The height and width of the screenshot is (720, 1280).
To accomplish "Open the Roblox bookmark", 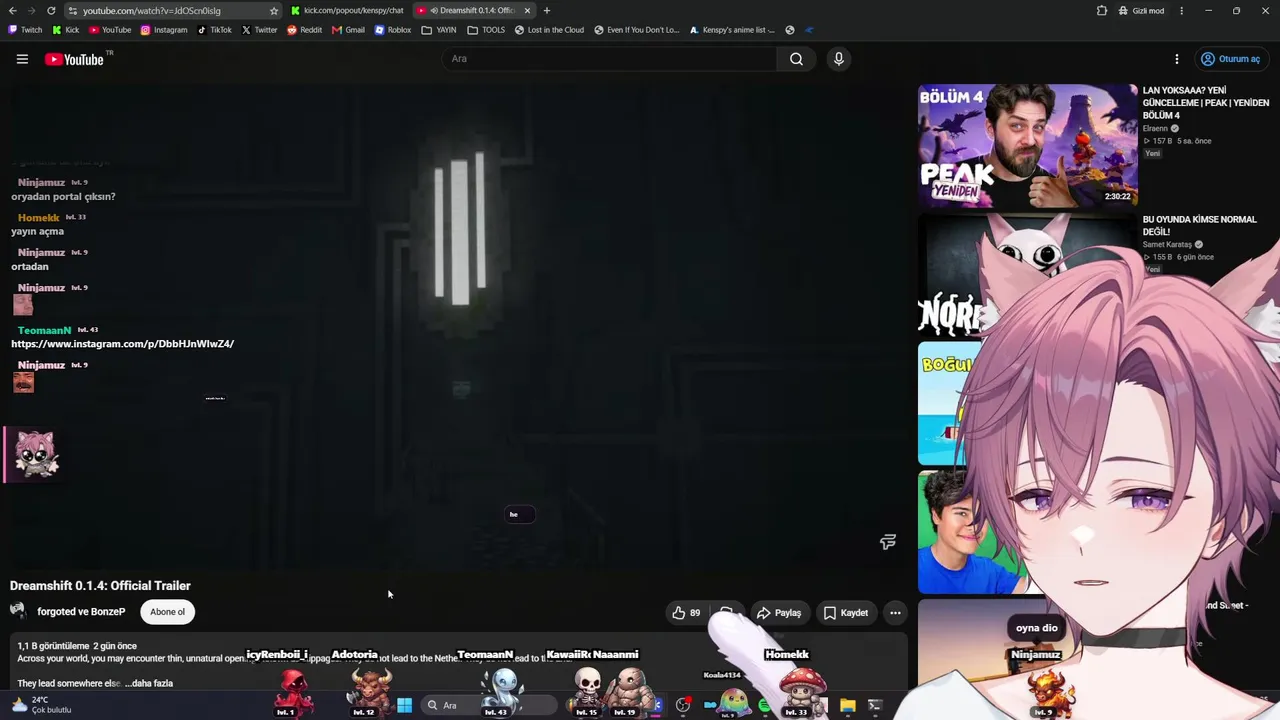I will (392, 30).
